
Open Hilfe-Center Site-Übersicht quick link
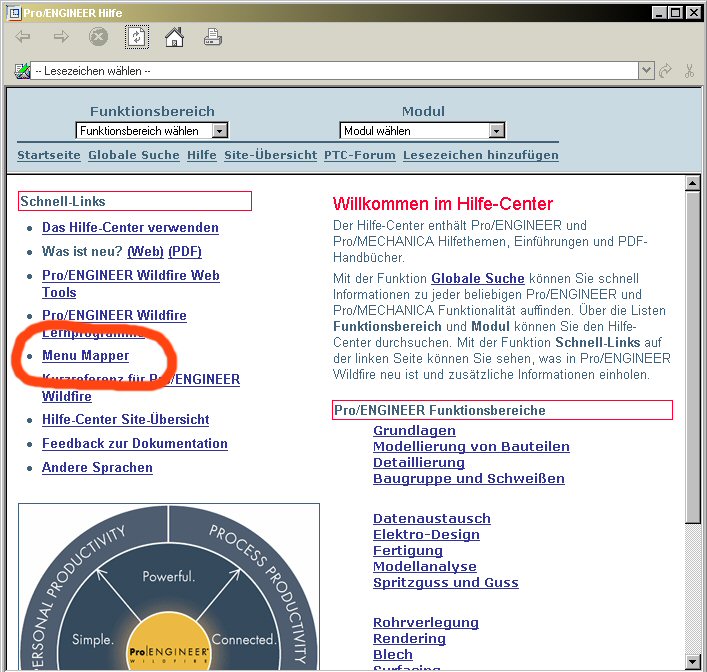[125, 419]
